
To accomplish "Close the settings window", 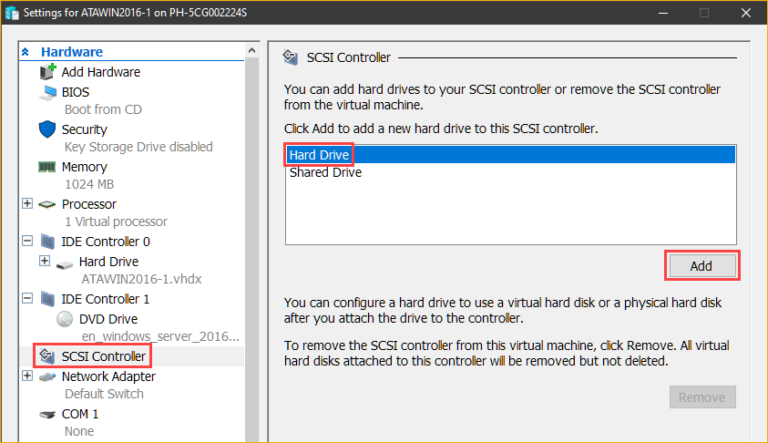I will click(x=745, y=13).
